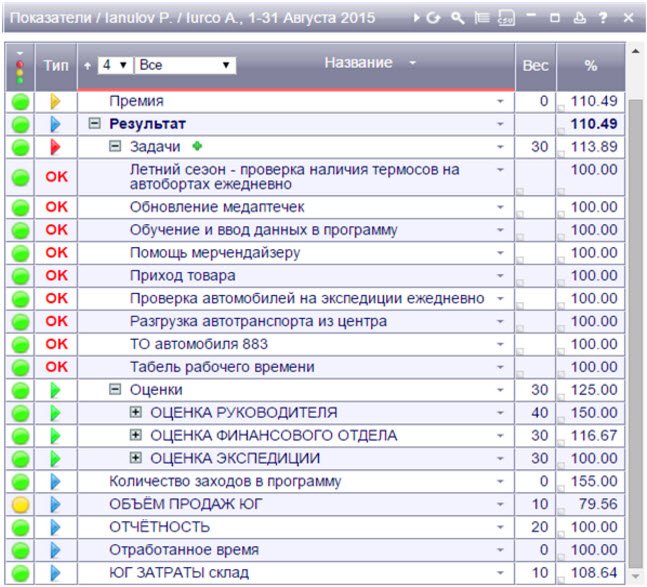
Task: Click the print icon in title bar
Action: [x=579, y=18]
